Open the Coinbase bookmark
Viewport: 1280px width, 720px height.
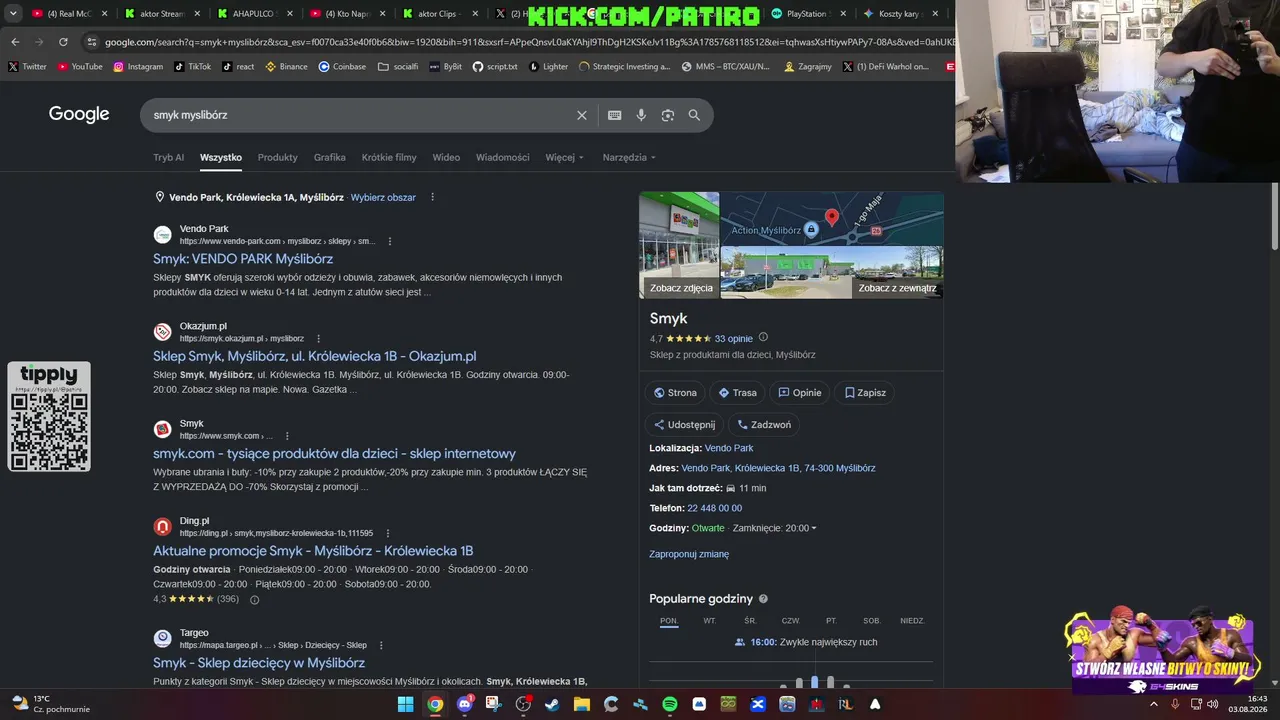point(342,67)
